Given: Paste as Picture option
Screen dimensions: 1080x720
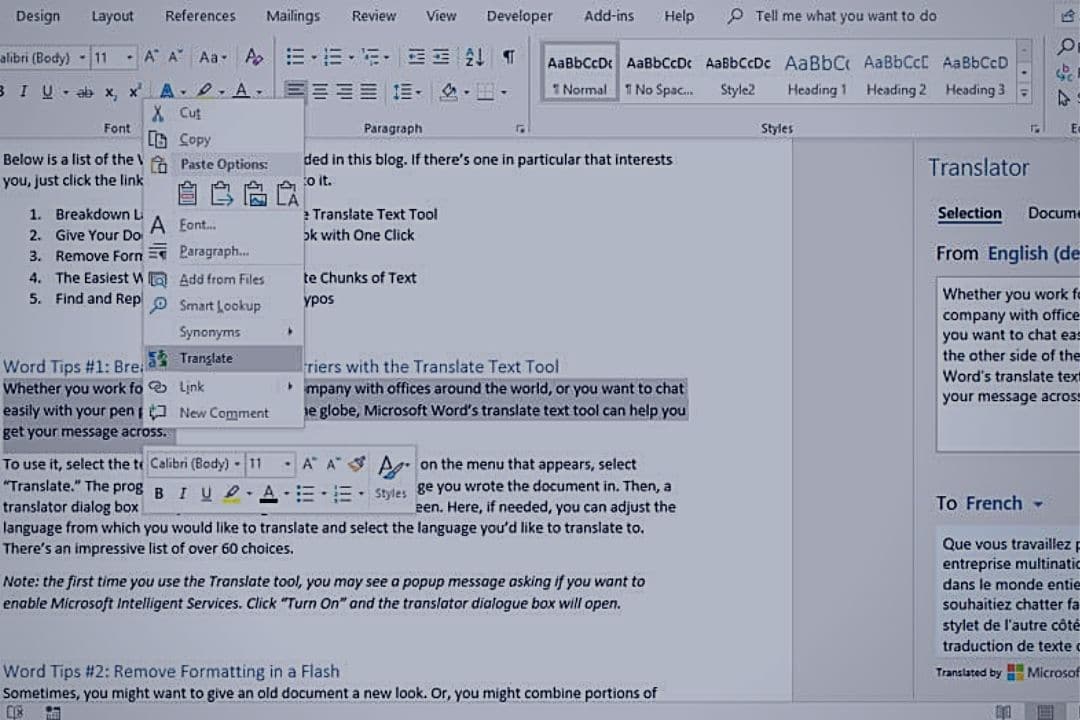Looking at the screenshot, I should click(254, 194).
